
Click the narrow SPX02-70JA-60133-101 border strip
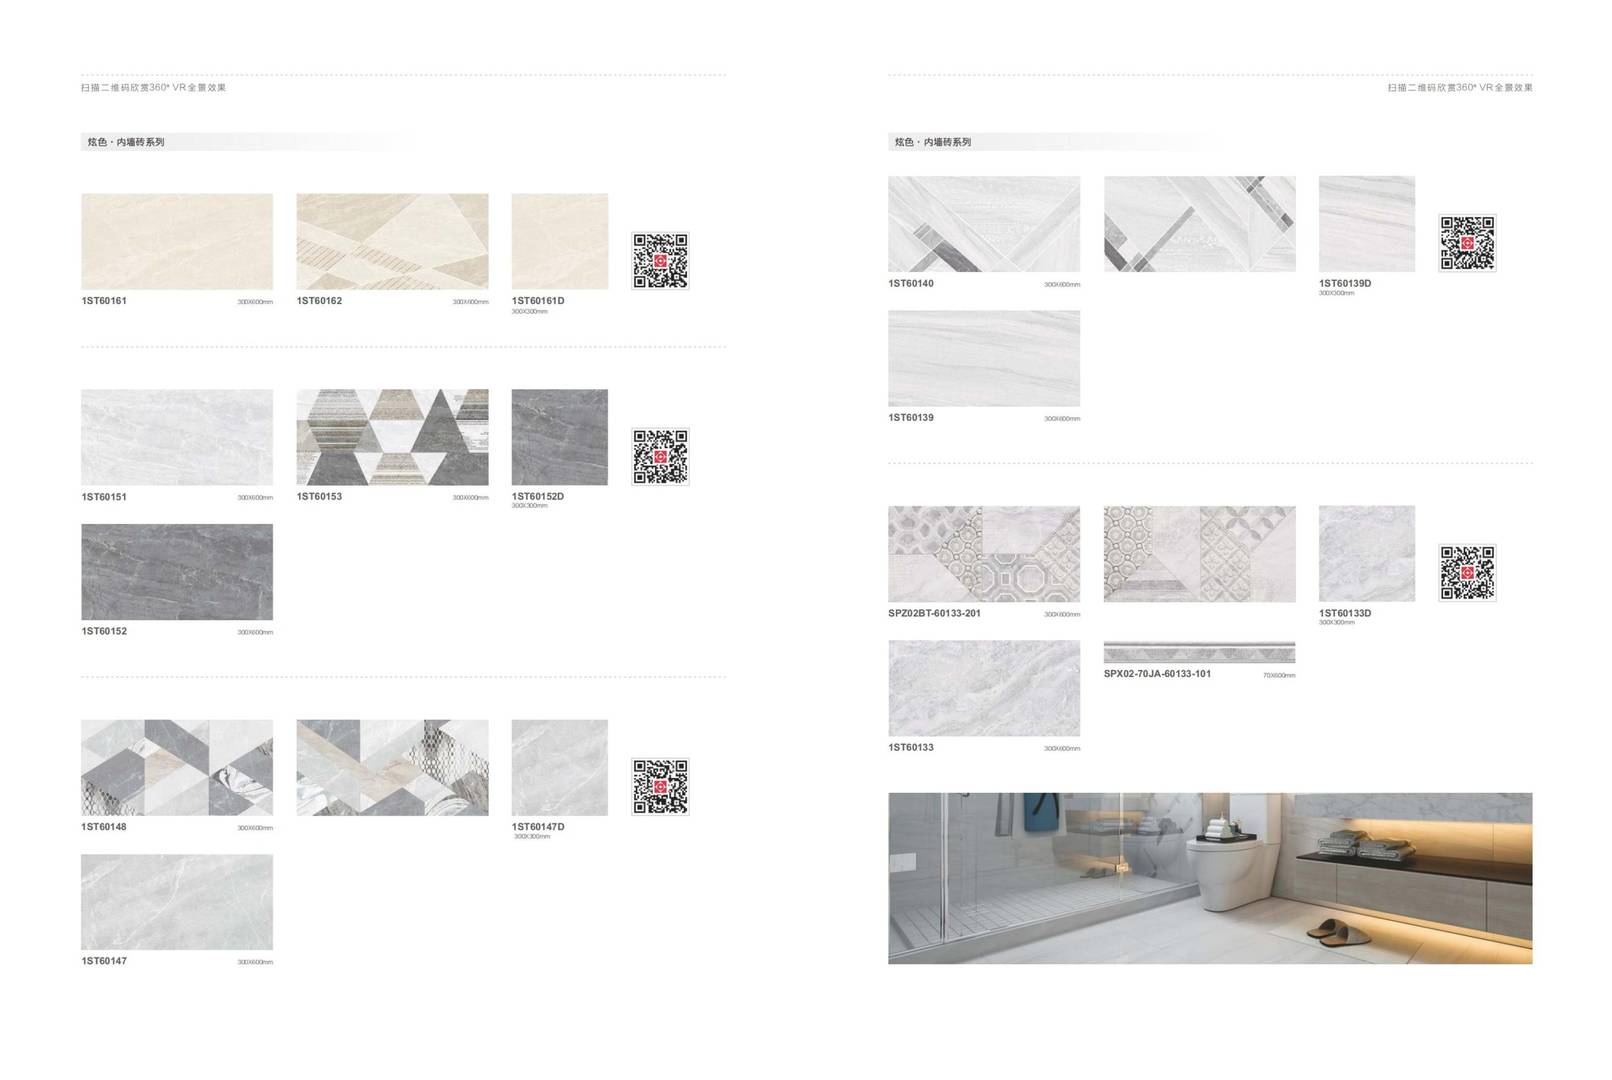coord(1199,653)
